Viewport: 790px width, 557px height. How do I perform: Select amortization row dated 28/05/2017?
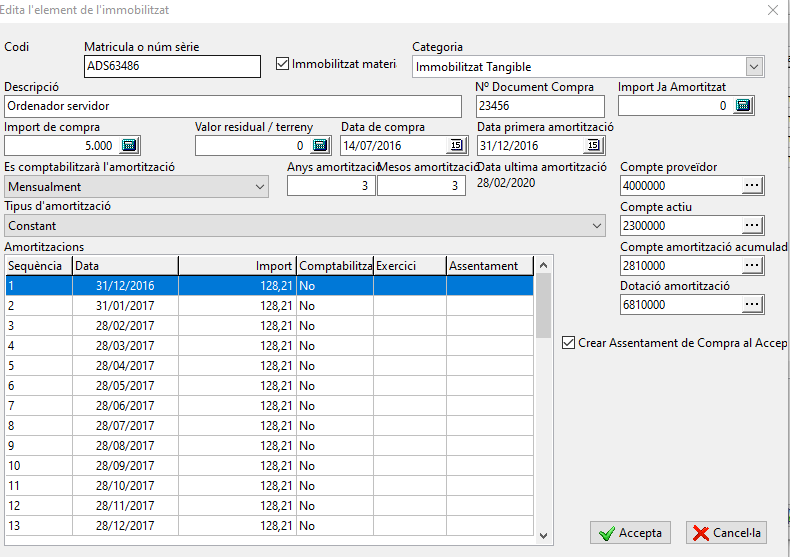click(x=270, y=386)
